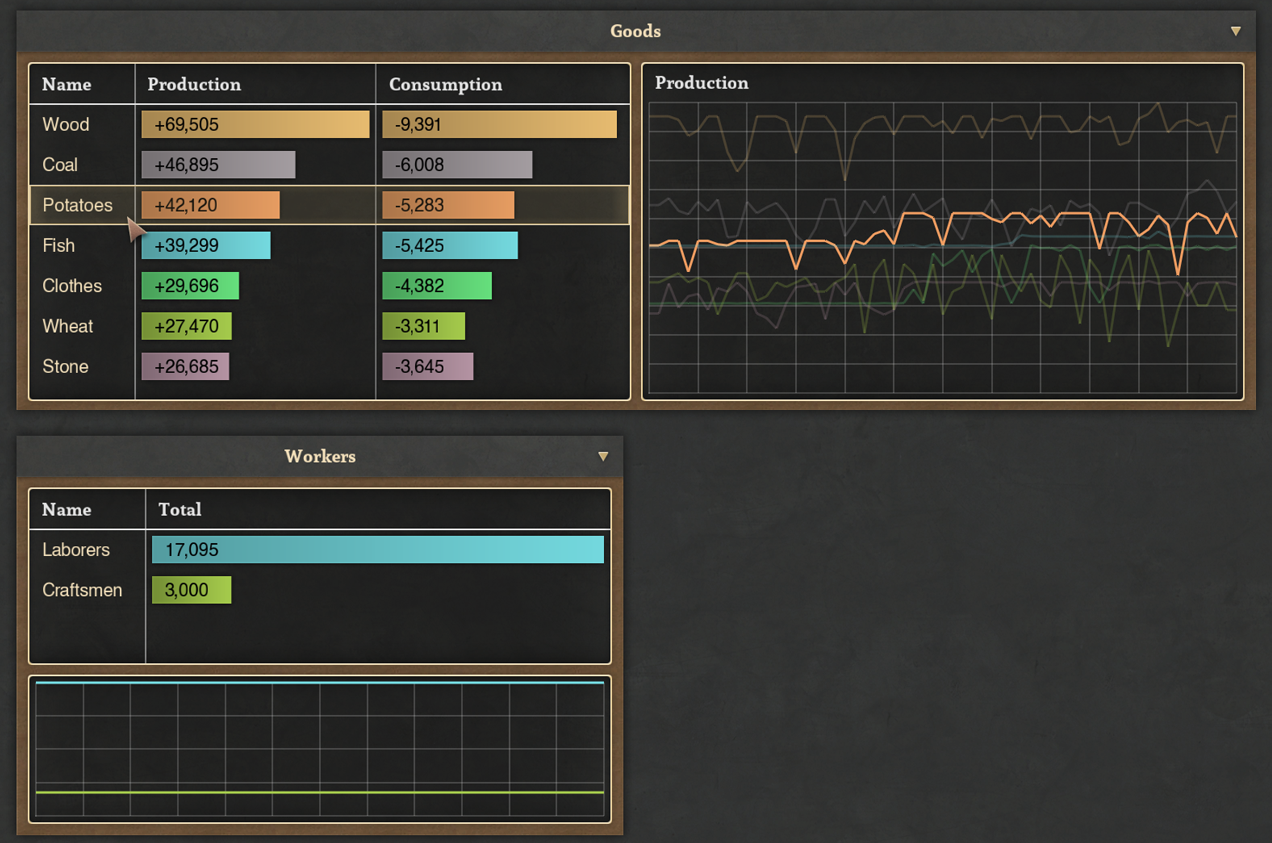Pick the Stone goods row
1272x843 pixels.
pyautogui.click(x=66, y=367)
